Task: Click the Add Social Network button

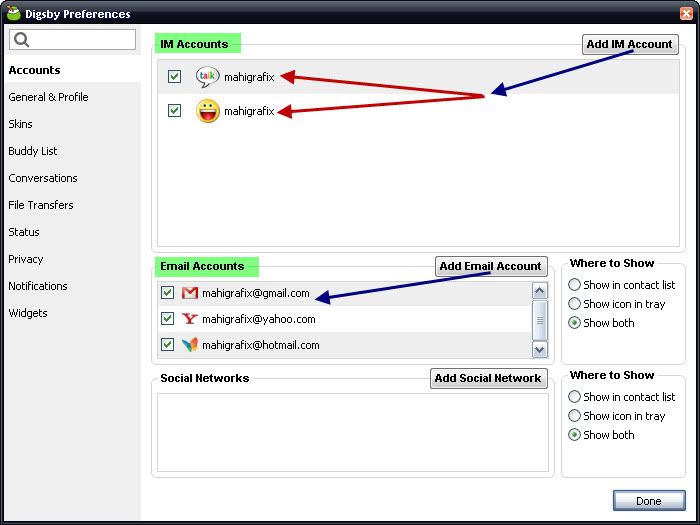Action: click(x=488, y=378)
